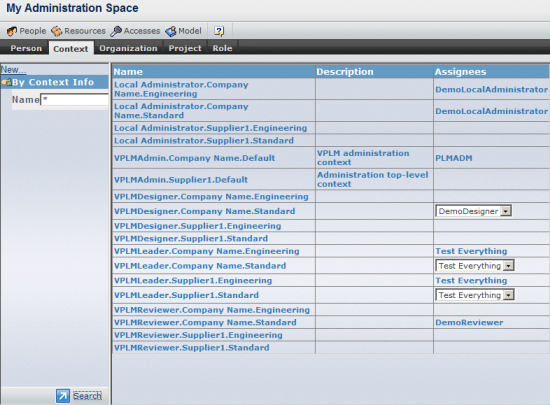Click the PLMADM assignee
Screen dimensions: 550x405
point(454,158)
